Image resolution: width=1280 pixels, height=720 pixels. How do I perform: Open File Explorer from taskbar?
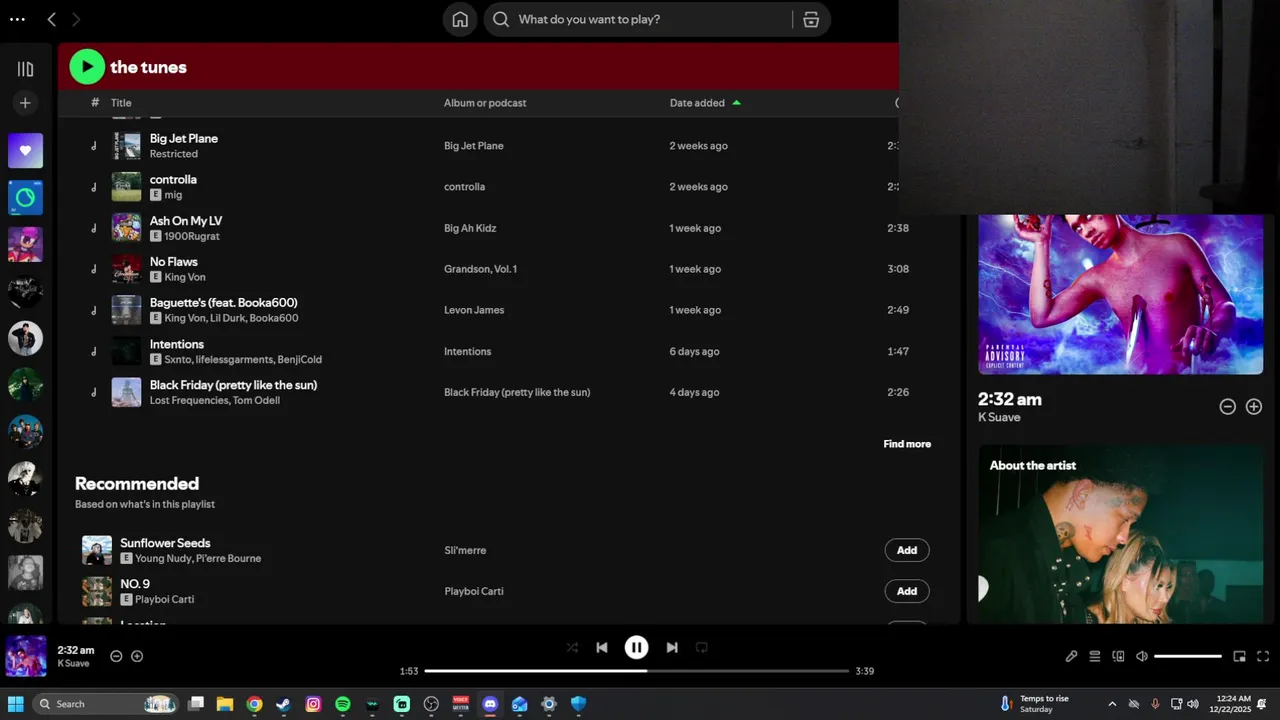[x=225, y=704]
